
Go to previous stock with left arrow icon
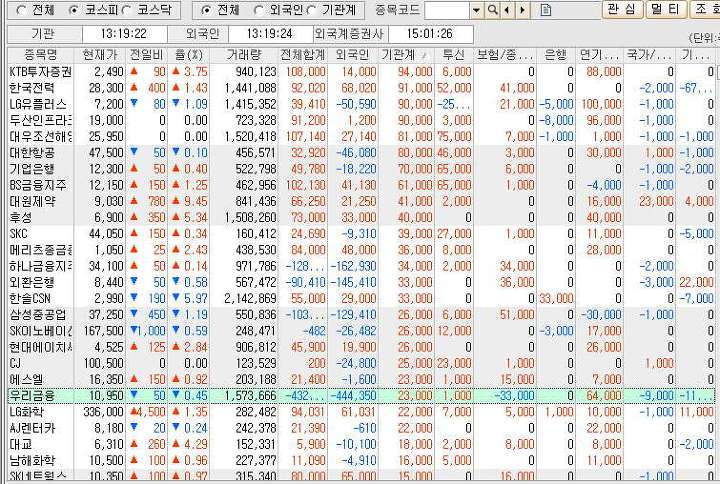pos(506,10)
